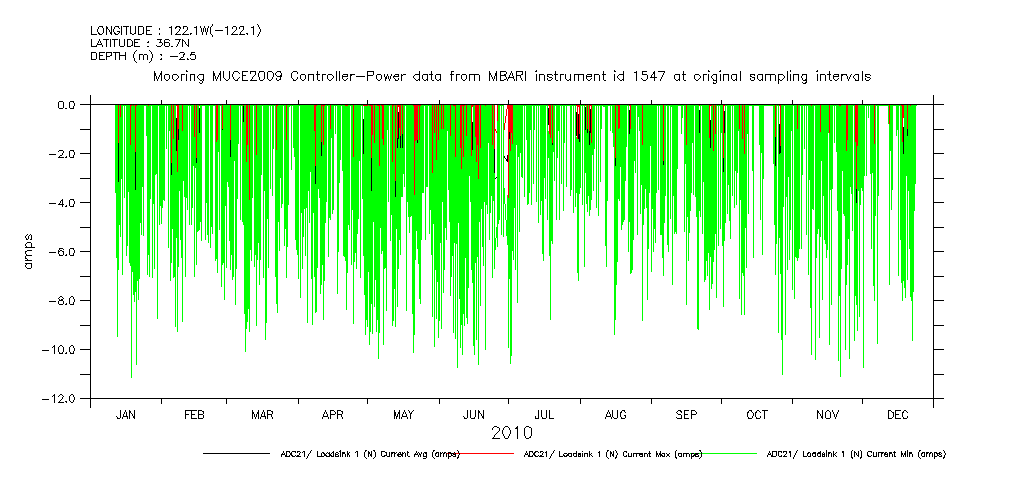Viewport: 1009px width, 504px height.
Task: Click the 0.0 tick value on y-axis
Action: [x=66, y=104]
